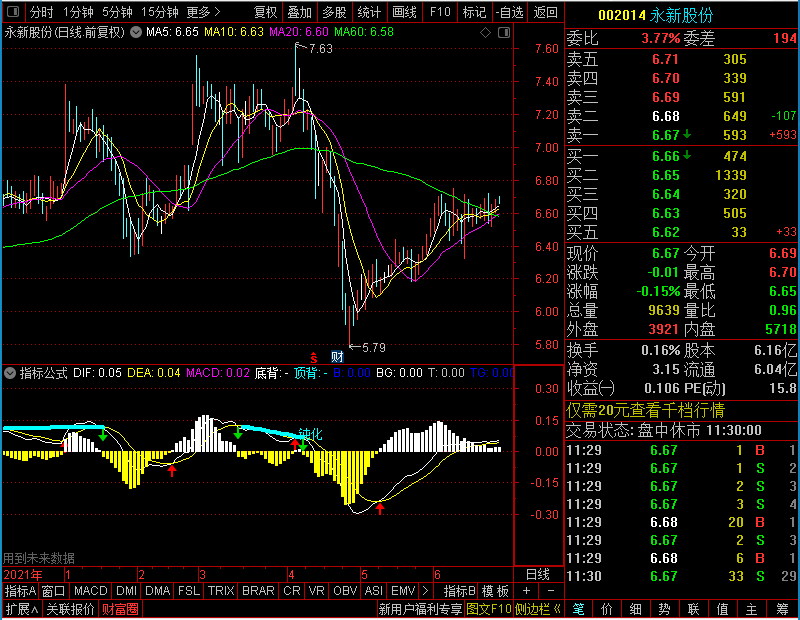Click 仅需20元查看千档行情 ad link

[x=645, y=410]
